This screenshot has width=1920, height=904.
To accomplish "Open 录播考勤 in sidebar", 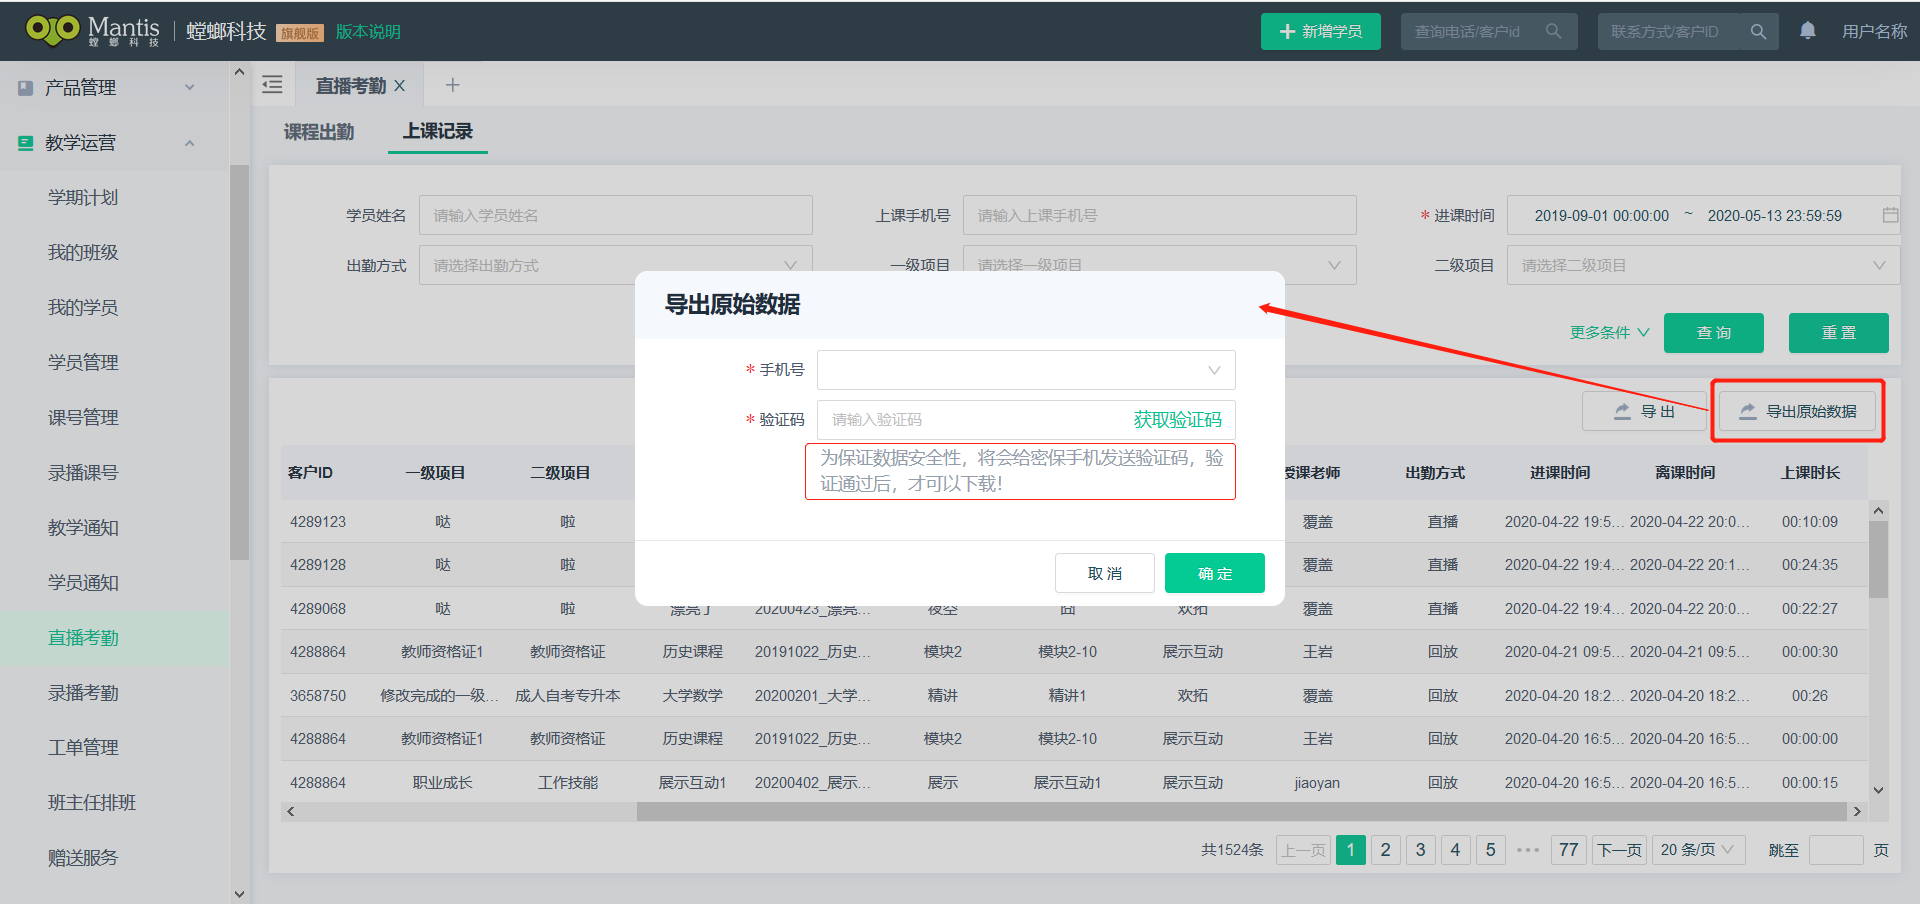I will 83,692.
